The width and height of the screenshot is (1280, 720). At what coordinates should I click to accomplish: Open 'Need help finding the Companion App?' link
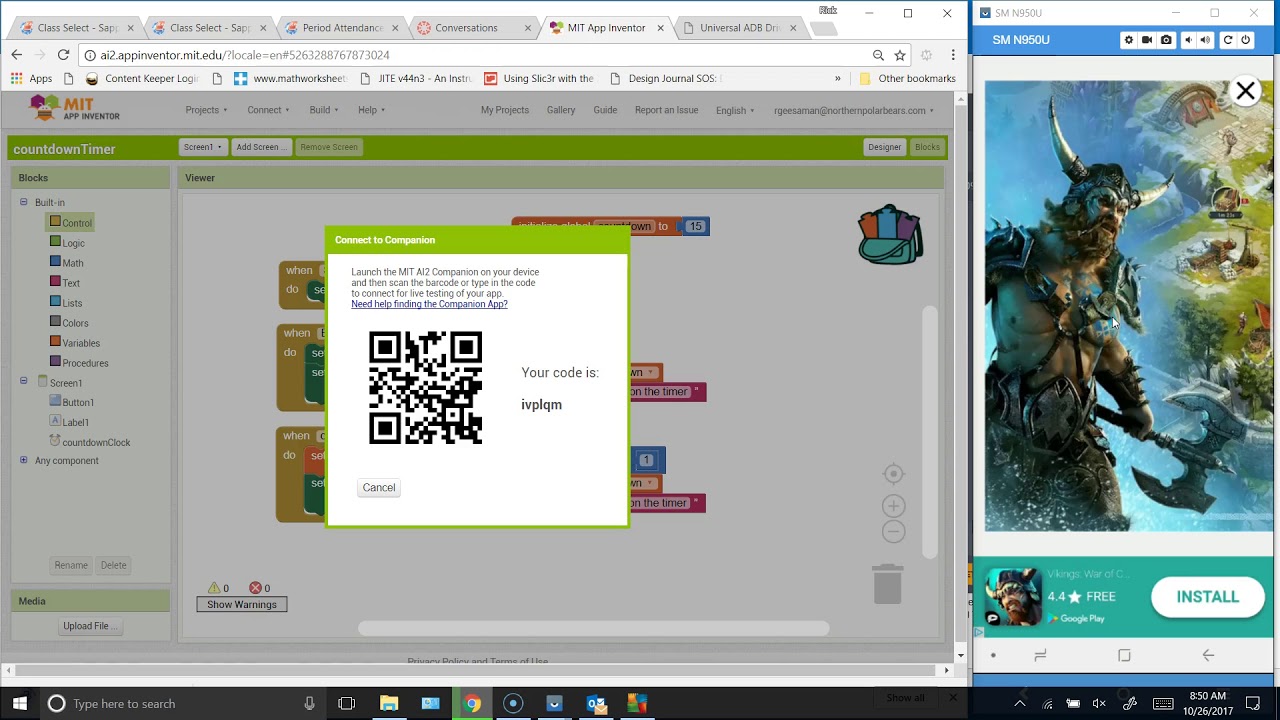(429, 304)
